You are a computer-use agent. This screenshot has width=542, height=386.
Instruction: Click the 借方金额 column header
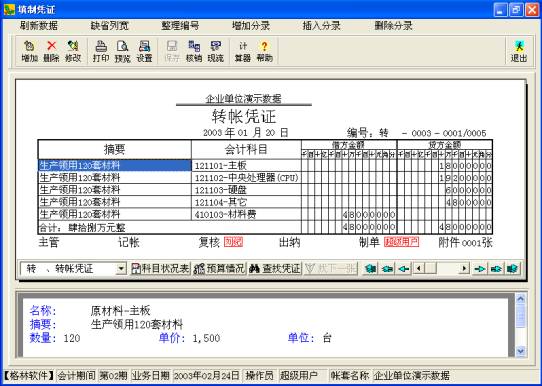tap(348, 144)
